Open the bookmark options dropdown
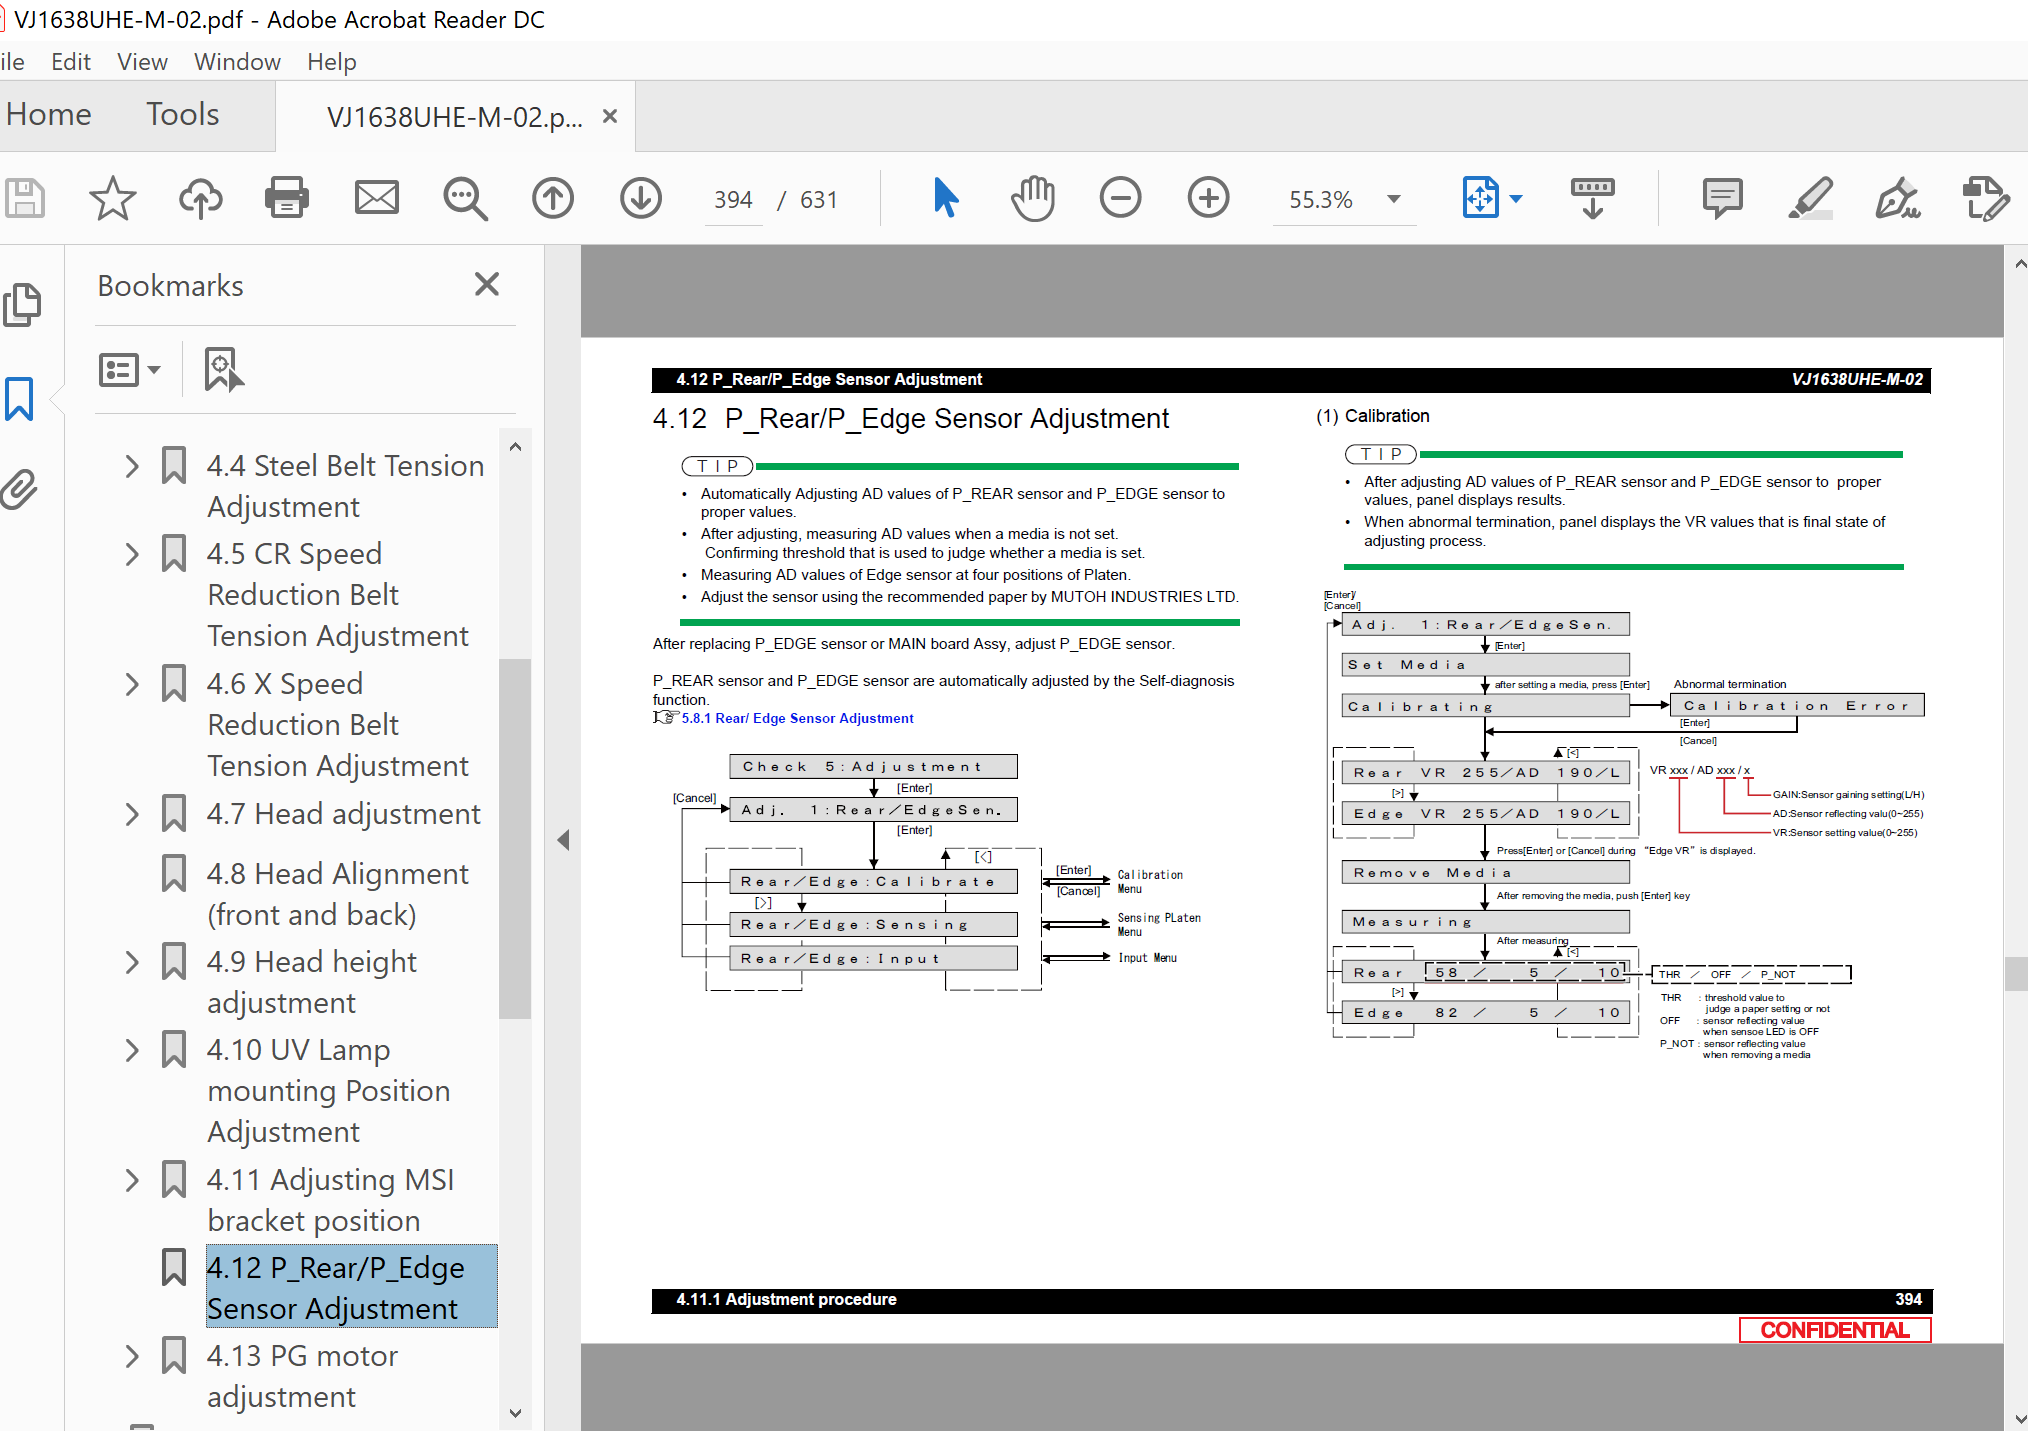 point(130,370)
